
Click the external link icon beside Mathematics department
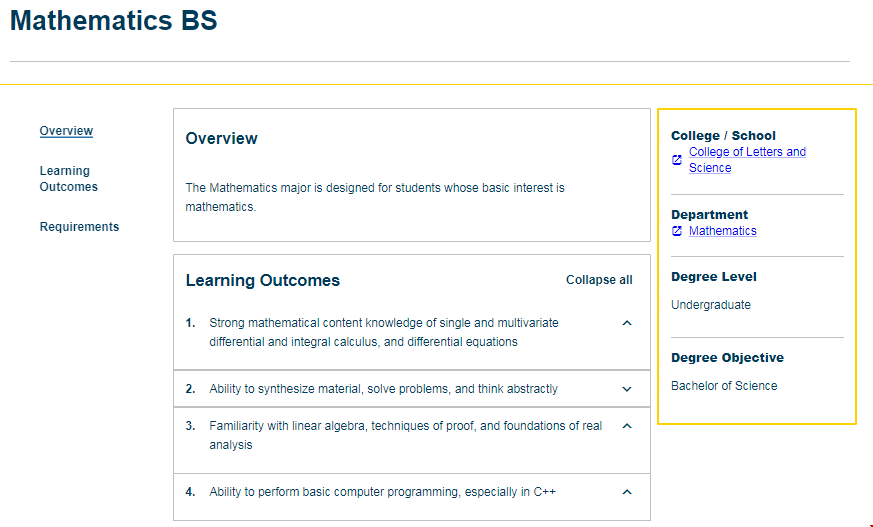(677, 231)
